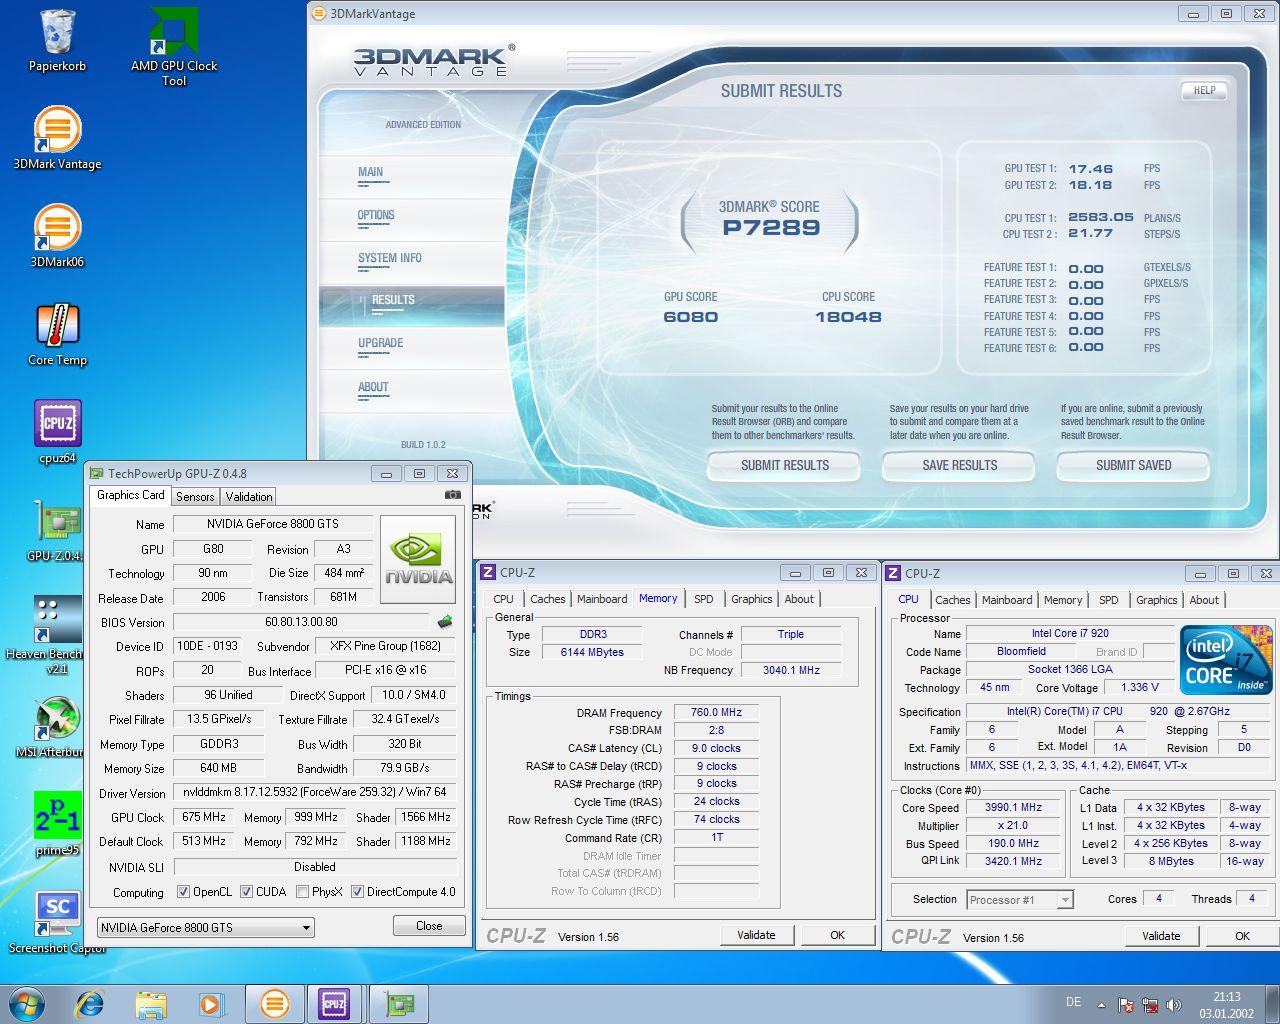Switch to 3DMark Vantage taskbar button

pos(275,1004)
